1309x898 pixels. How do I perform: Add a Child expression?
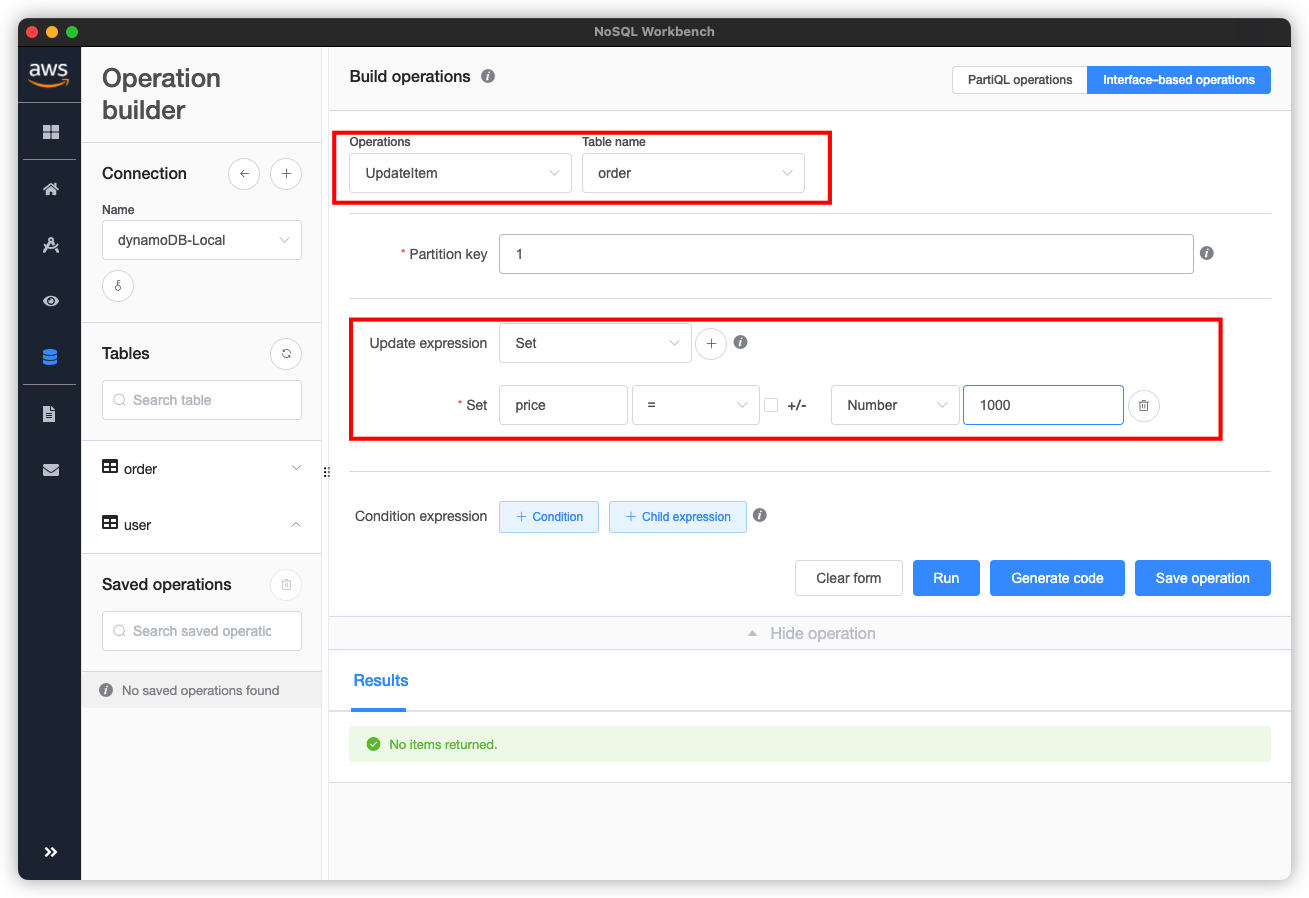click(678, 517)
